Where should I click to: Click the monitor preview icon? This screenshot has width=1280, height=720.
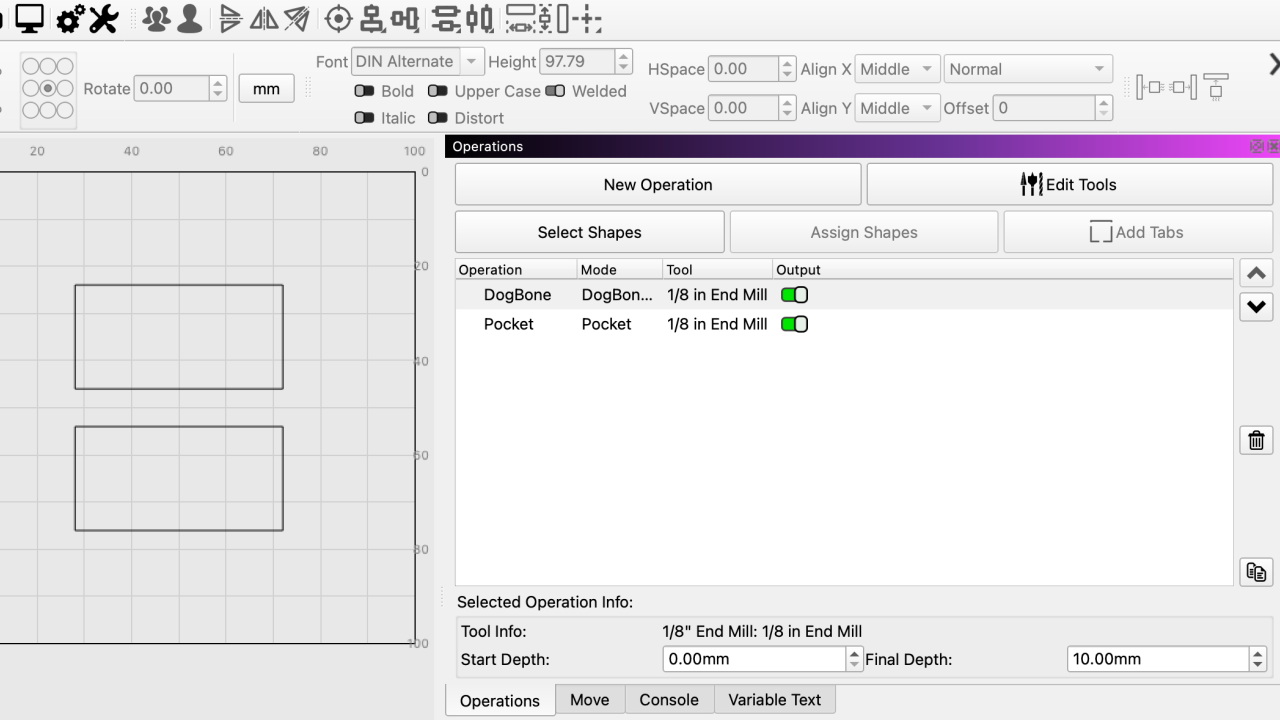(x=30, y=18)
